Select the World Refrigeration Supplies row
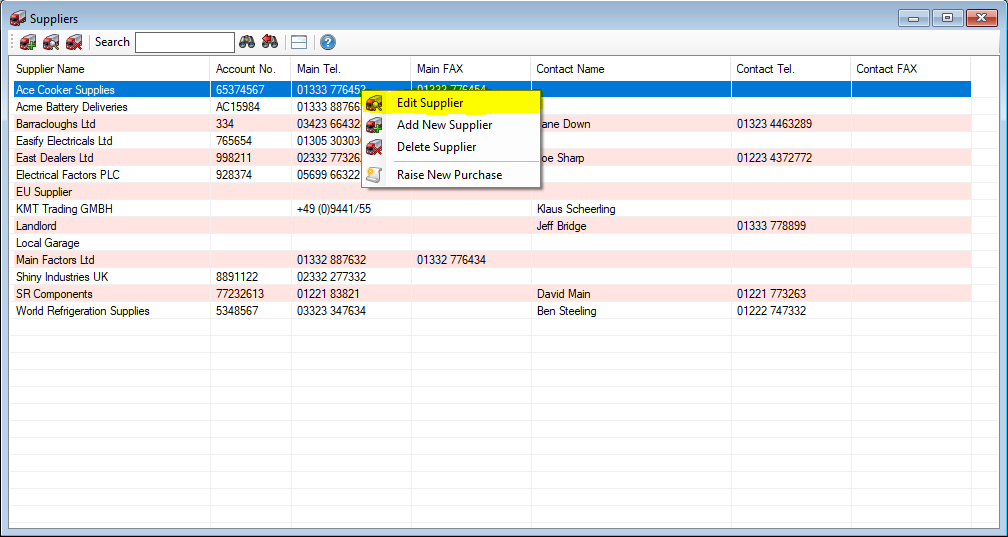This screenshot has height=537, width=1008. (x=83, y=311)
